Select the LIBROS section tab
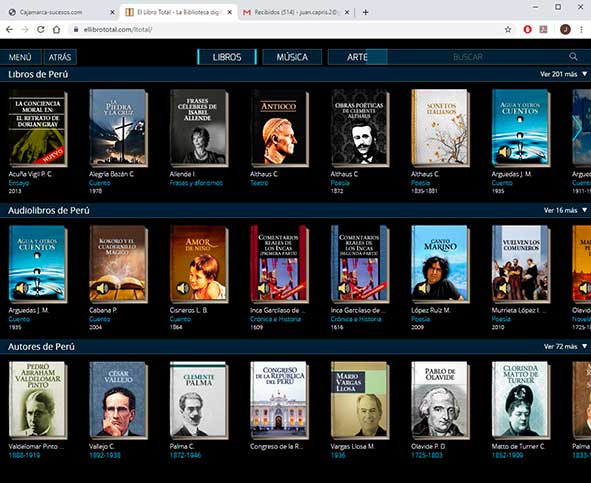The width and height of the screenshot is (591, 483). click(x=227, y=57)
